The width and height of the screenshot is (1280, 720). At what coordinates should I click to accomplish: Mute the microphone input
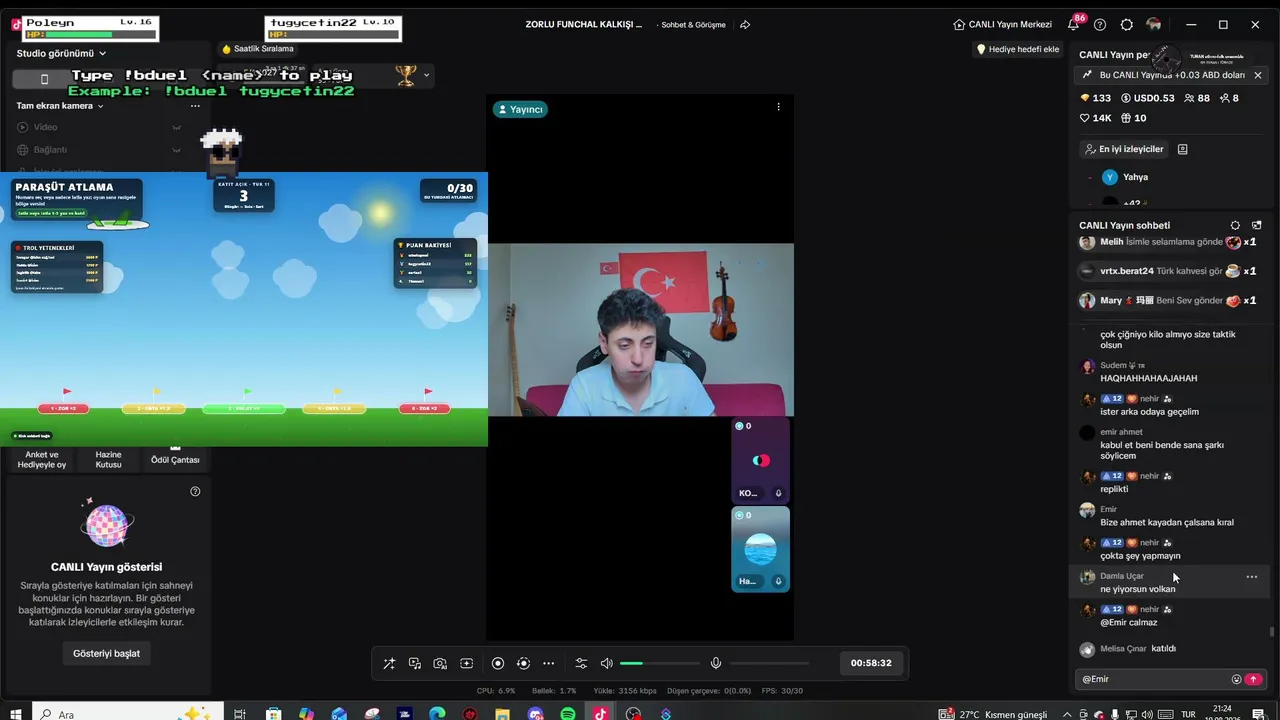pos(716,663)
